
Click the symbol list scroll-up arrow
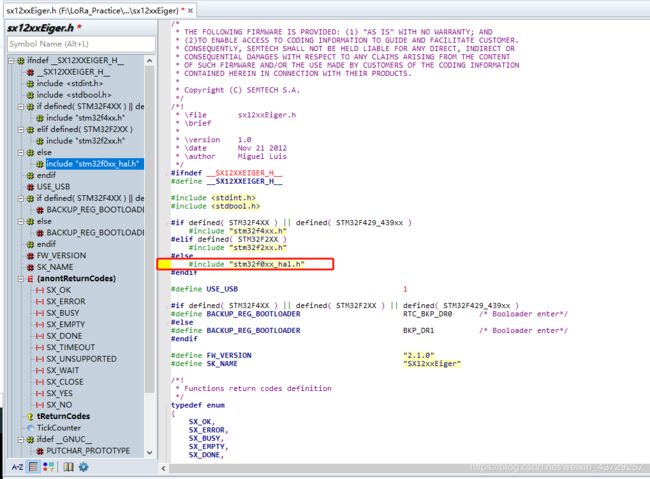point(150,61)
